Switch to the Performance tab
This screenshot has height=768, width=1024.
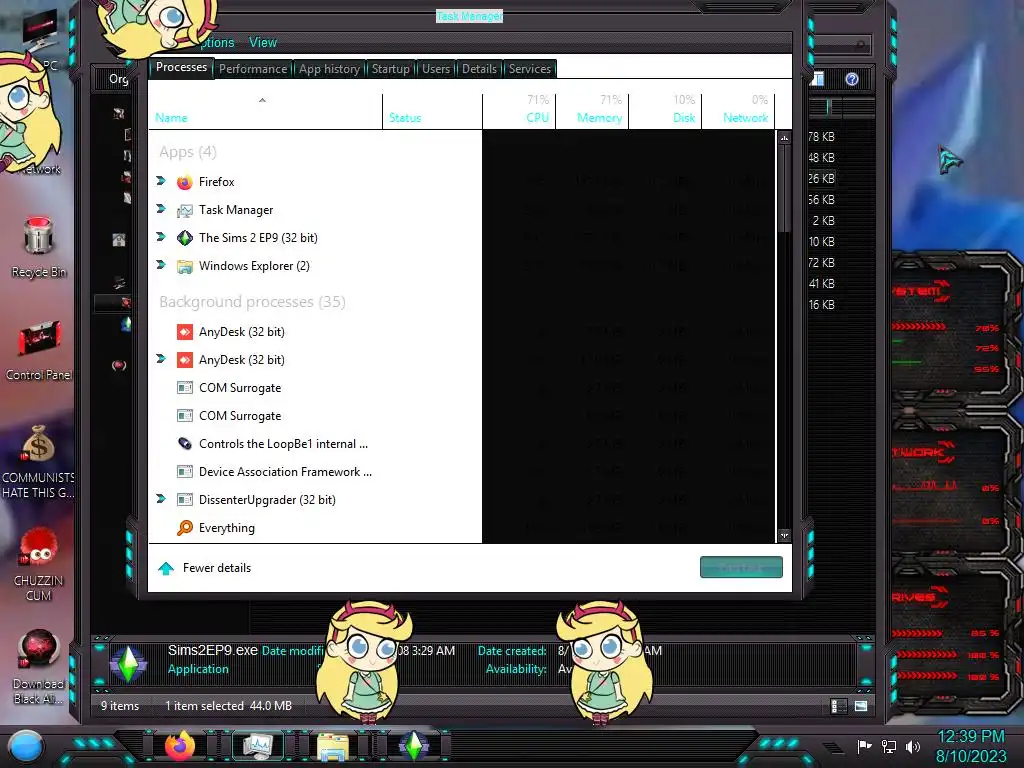pyautogui.click(x=253, y=69)
